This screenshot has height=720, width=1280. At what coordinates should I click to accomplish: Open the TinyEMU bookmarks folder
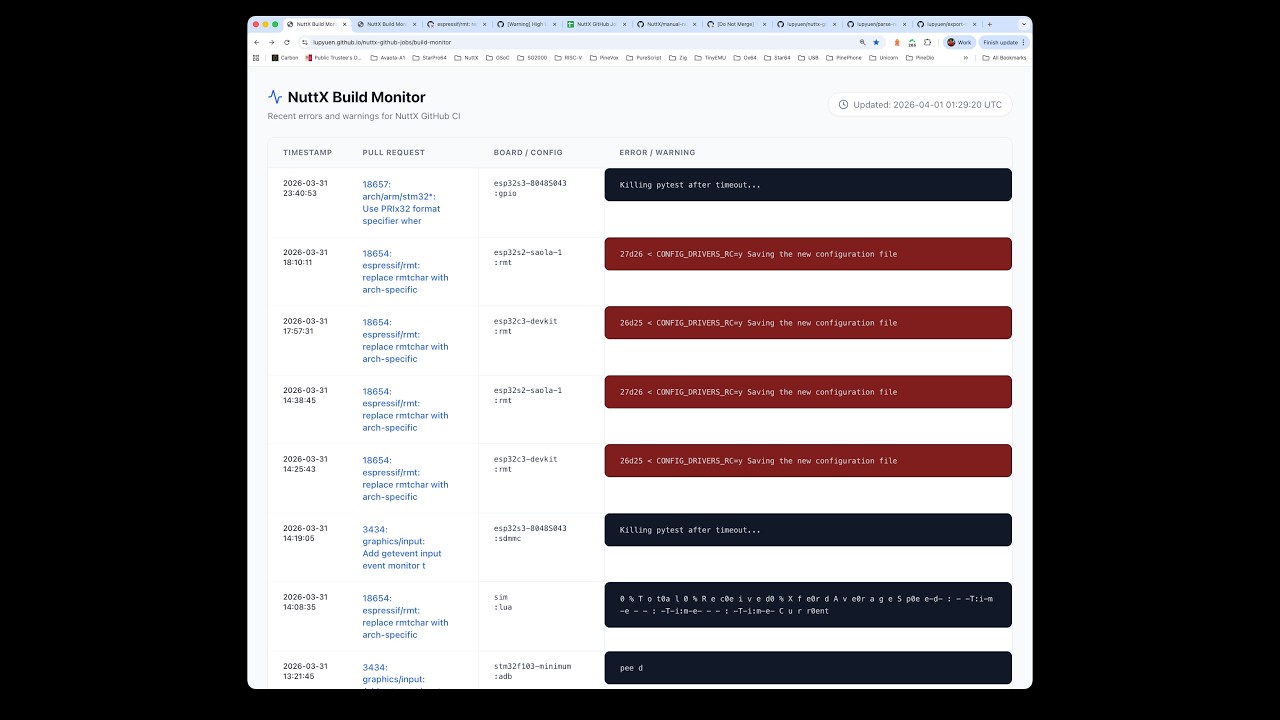[x=710, y=58]
